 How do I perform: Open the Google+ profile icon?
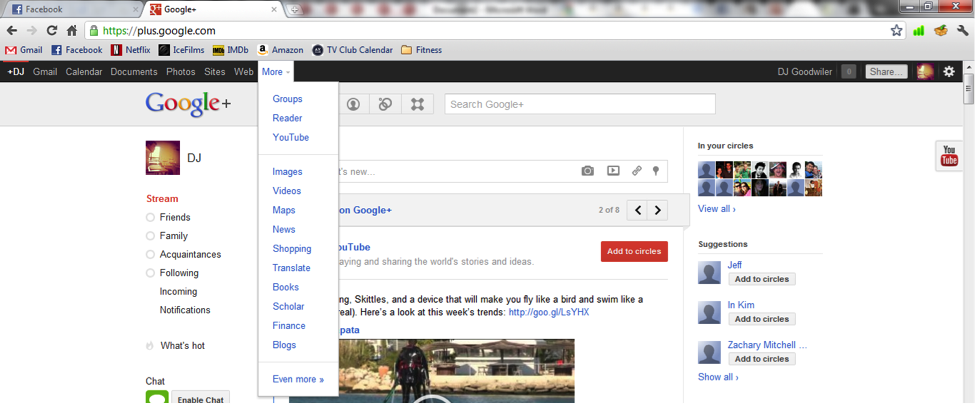[353, 104]
